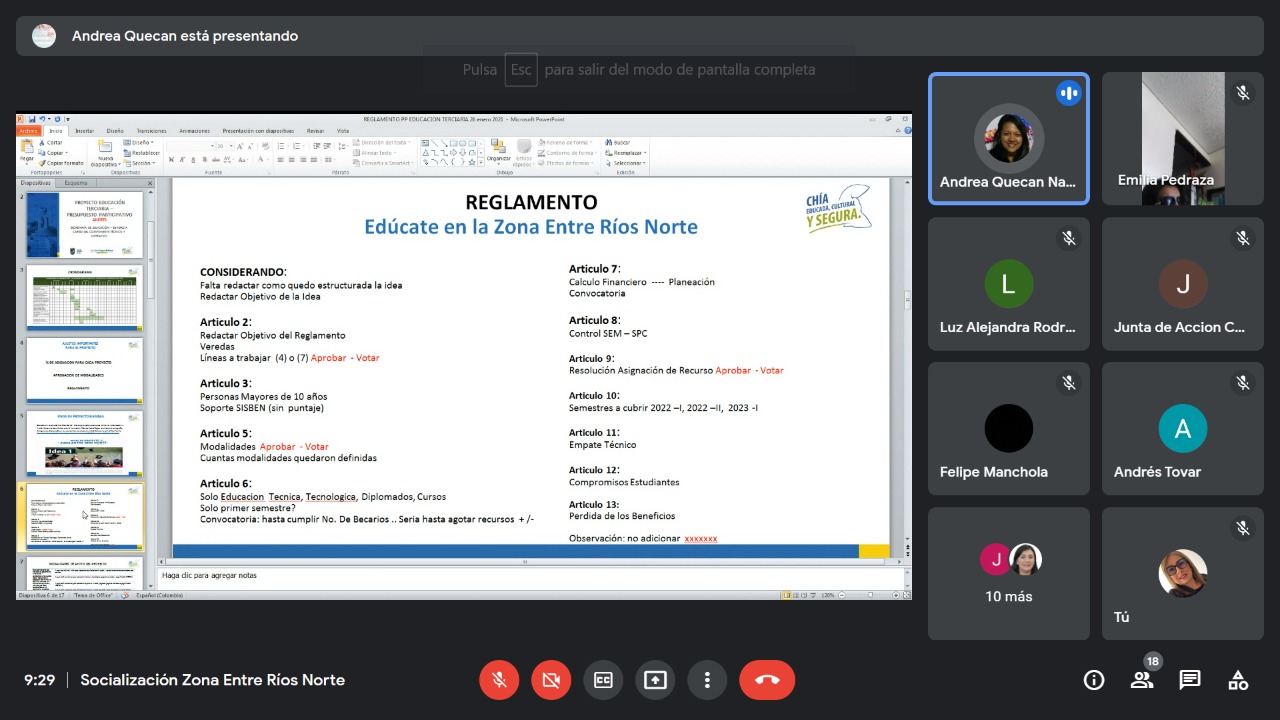
Task: Click Cortar in the clipboard group
Action: point(50,143)
